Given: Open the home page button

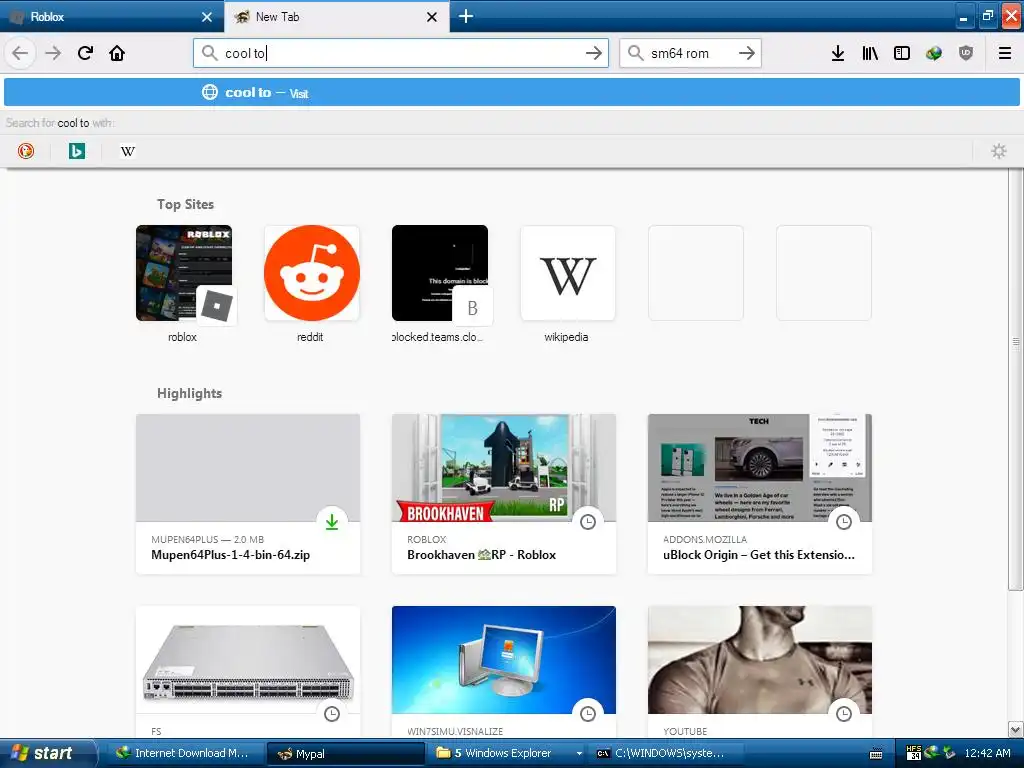Looking at the screenshot, I should pos(117,53).
